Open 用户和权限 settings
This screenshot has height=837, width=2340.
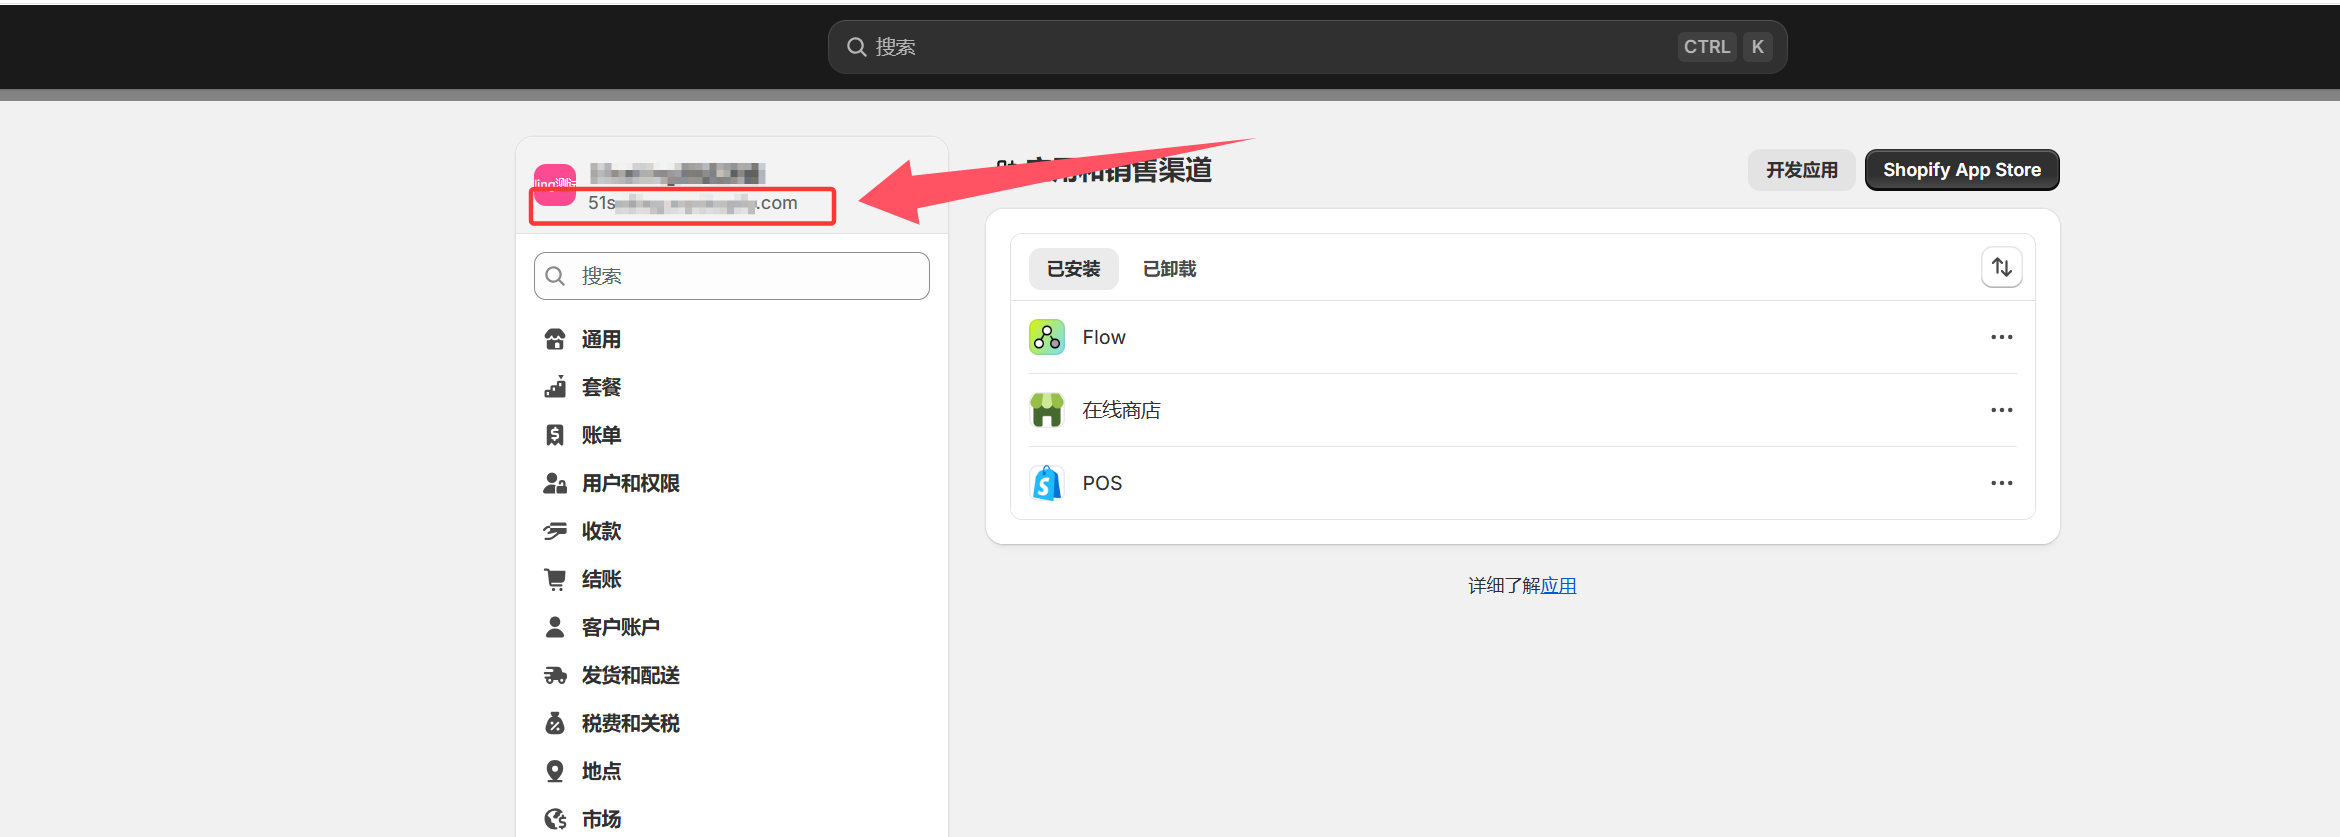click(x=629, y=484)
